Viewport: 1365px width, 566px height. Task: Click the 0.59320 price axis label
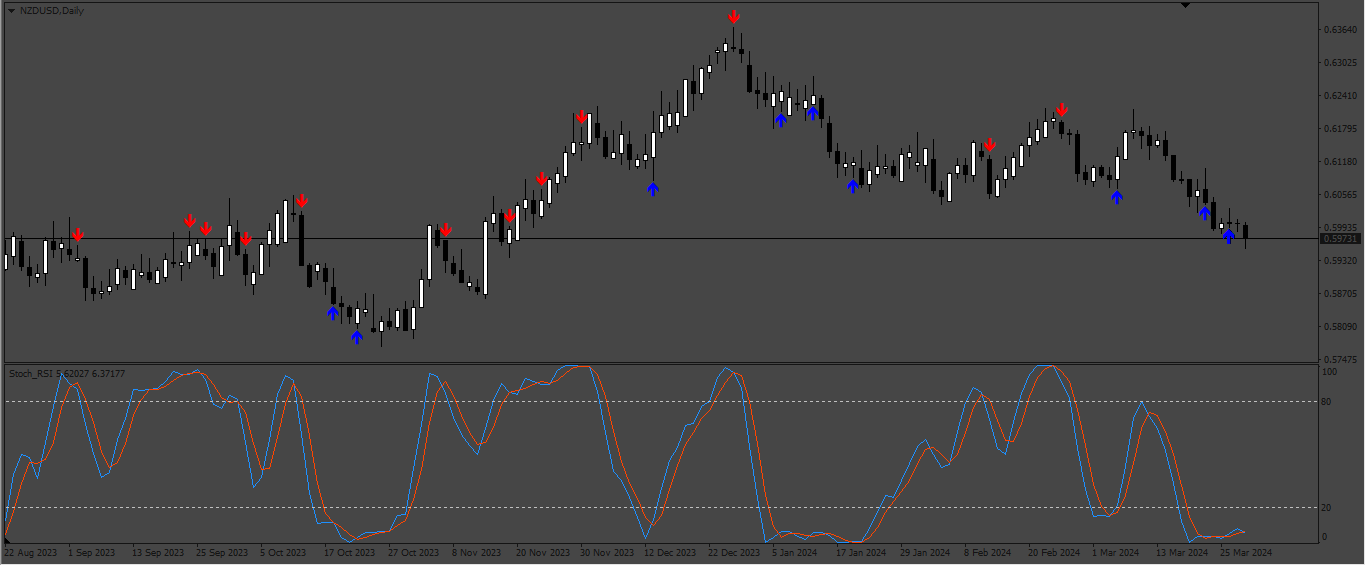tap(1340, 260)
